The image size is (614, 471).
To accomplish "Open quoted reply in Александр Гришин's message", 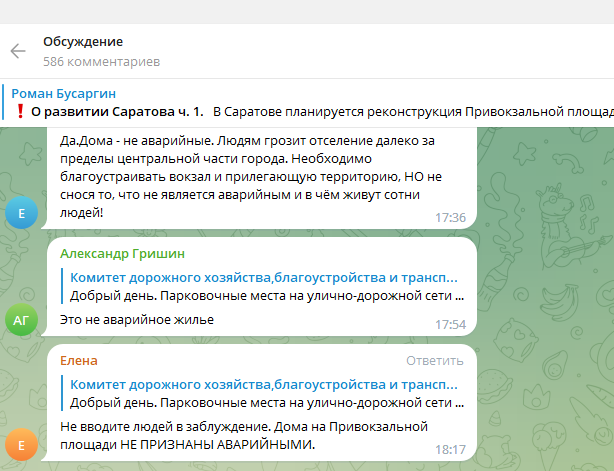I will click(262, 286).
